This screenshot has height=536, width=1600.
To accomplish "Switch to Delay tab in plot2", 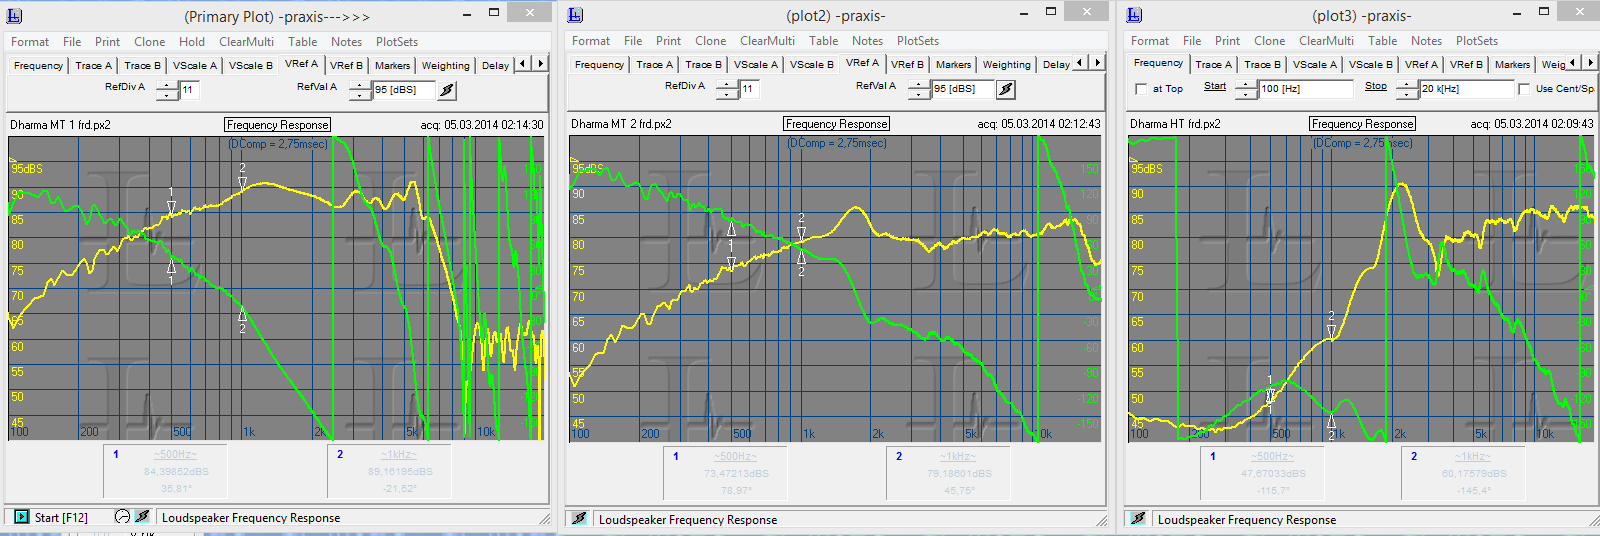I will tap(1056, 65).
